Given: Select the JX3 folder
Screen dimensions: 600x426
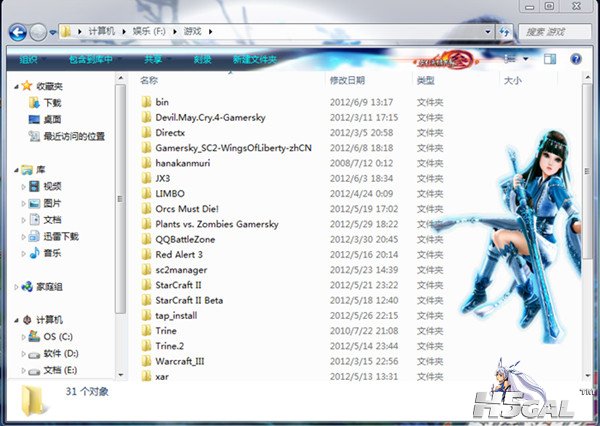Looking at the screenshot, I should [163, 178].
